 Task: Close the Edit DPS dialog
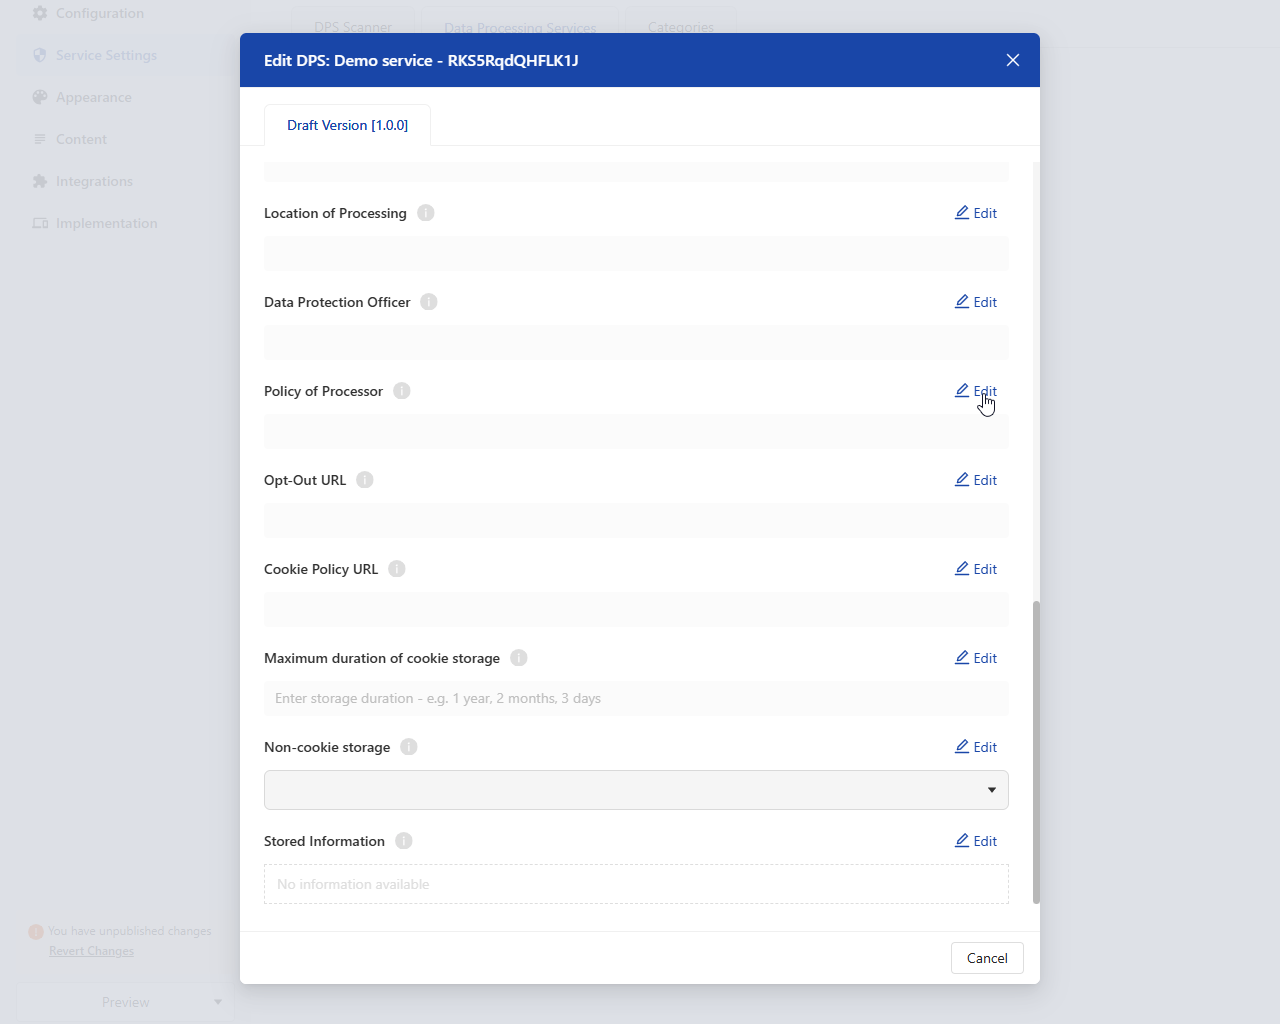[1013, 60]
